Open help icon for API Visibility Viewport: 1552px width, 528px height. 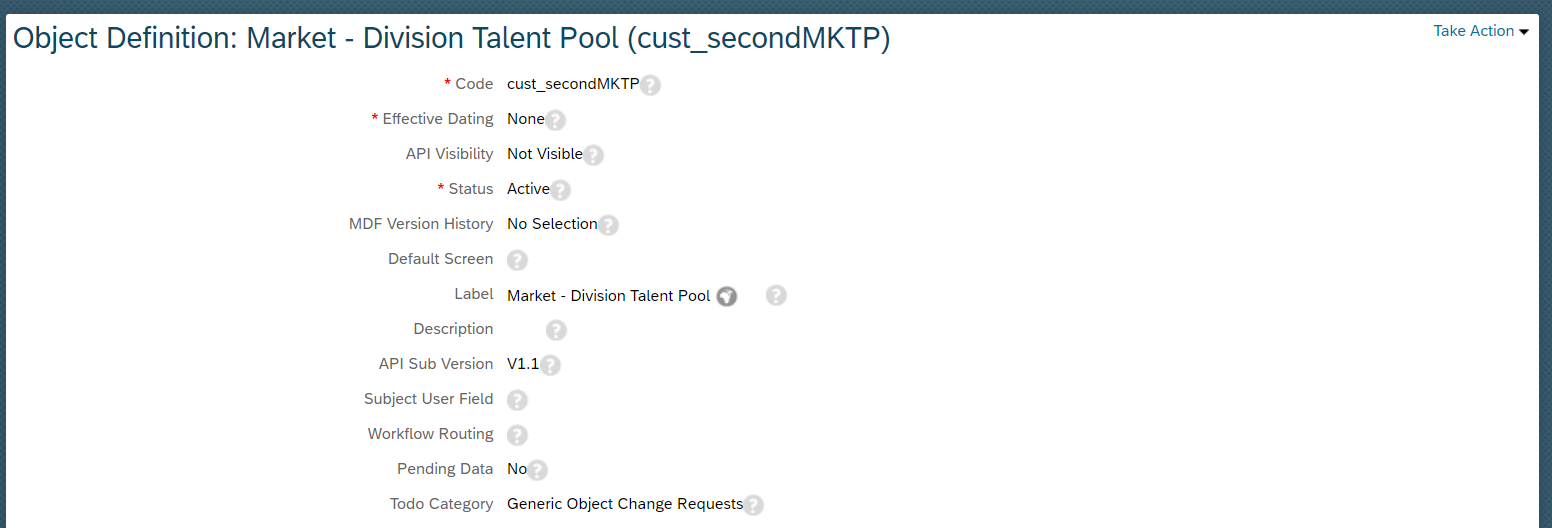593,155
